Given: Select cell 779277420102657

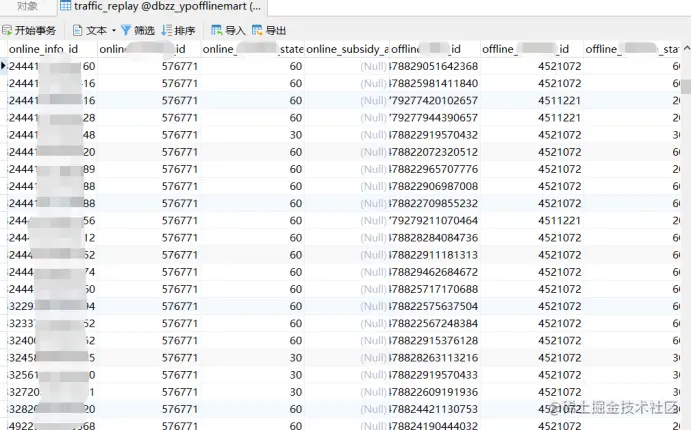Looking at the screenshot, I should [x=434, y=101].
